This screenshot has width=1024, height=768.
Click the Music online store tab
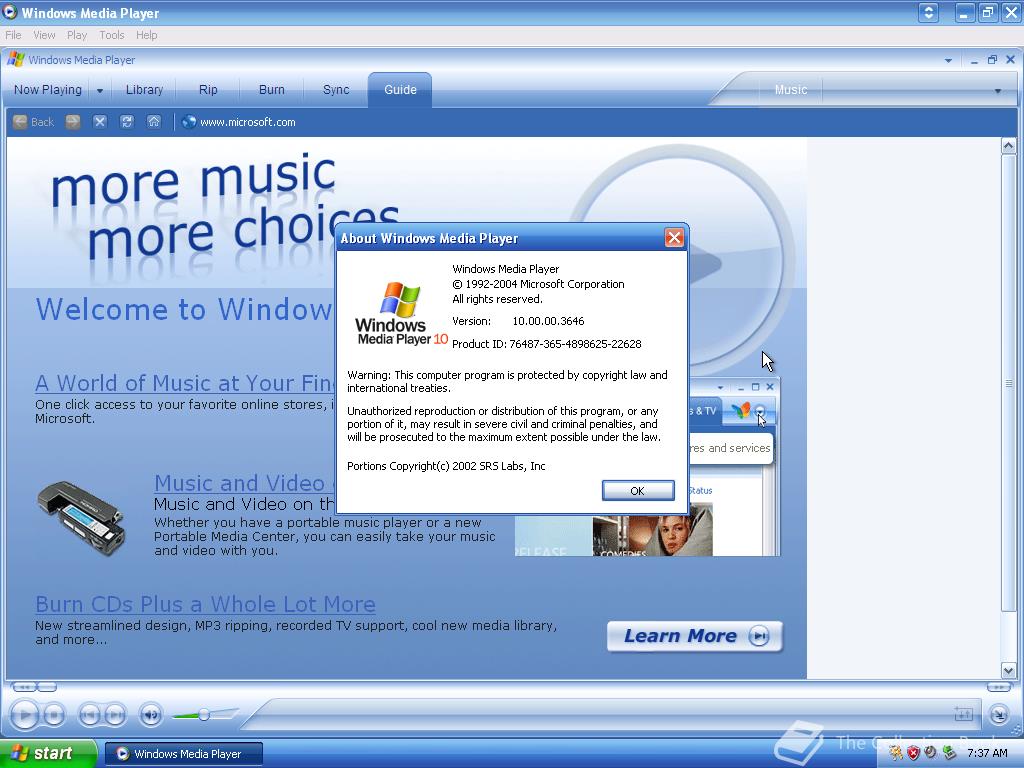(x=791, y=90)
